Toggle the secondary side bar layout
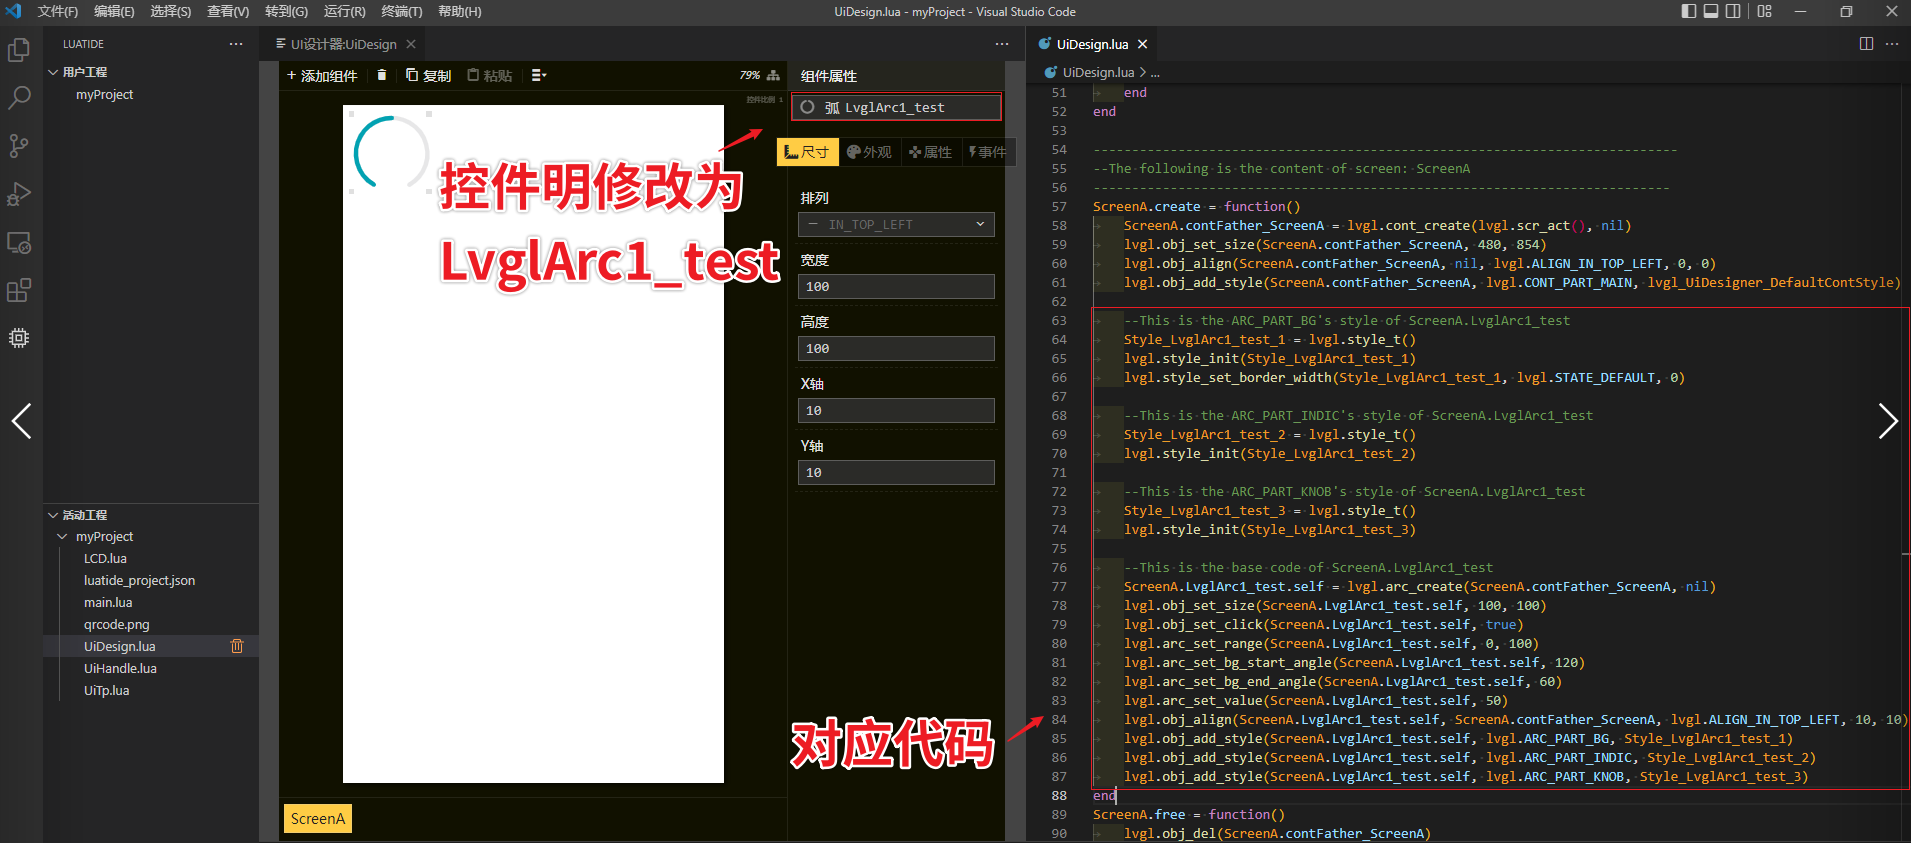 coord(1733,11)
